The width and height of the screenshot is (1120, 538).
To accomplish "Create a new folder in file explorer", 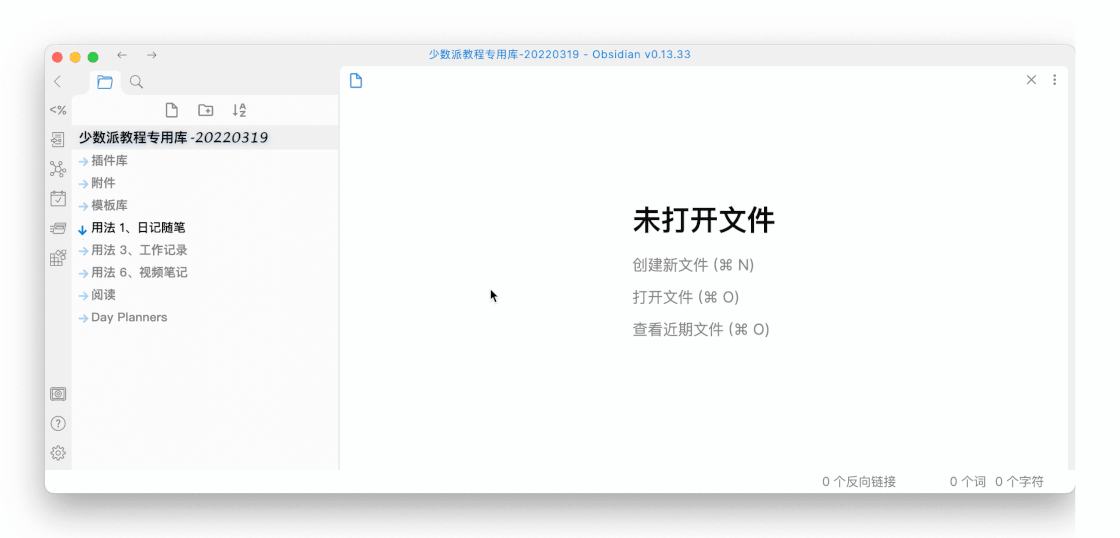I will [x=205, y=110].
